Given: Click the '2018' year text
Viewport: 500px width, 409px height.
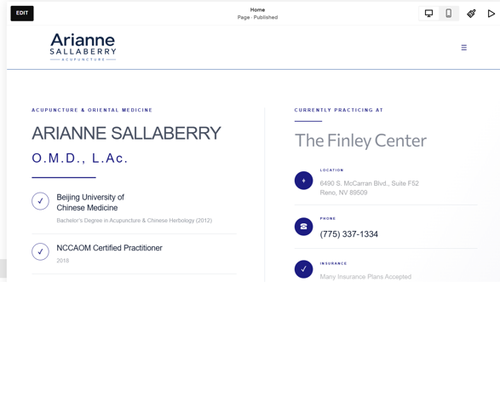Looking at the screenshot, I should (63, 261).
